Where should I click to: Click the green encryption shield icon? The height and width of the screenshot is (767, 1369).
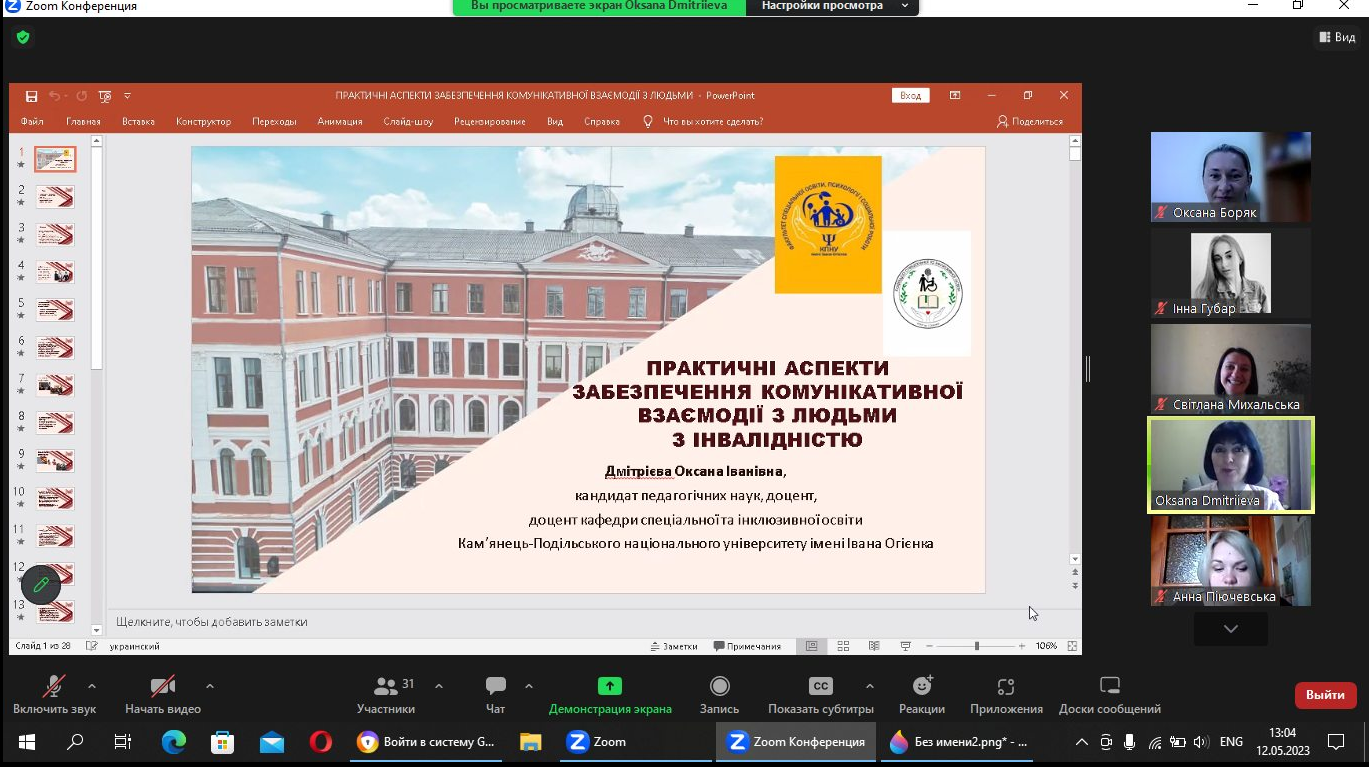22,37
